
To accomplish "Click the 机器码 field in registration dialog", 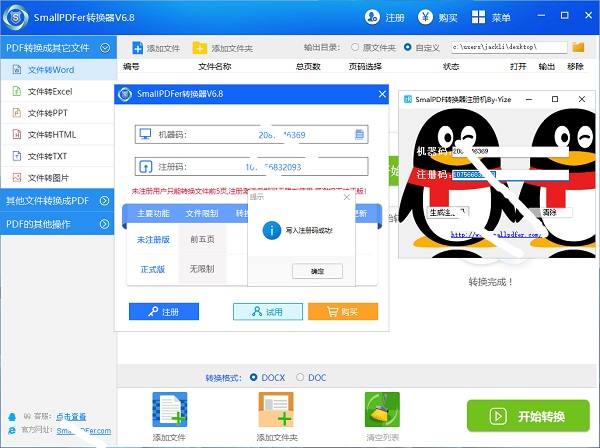I will pos(251,135).
